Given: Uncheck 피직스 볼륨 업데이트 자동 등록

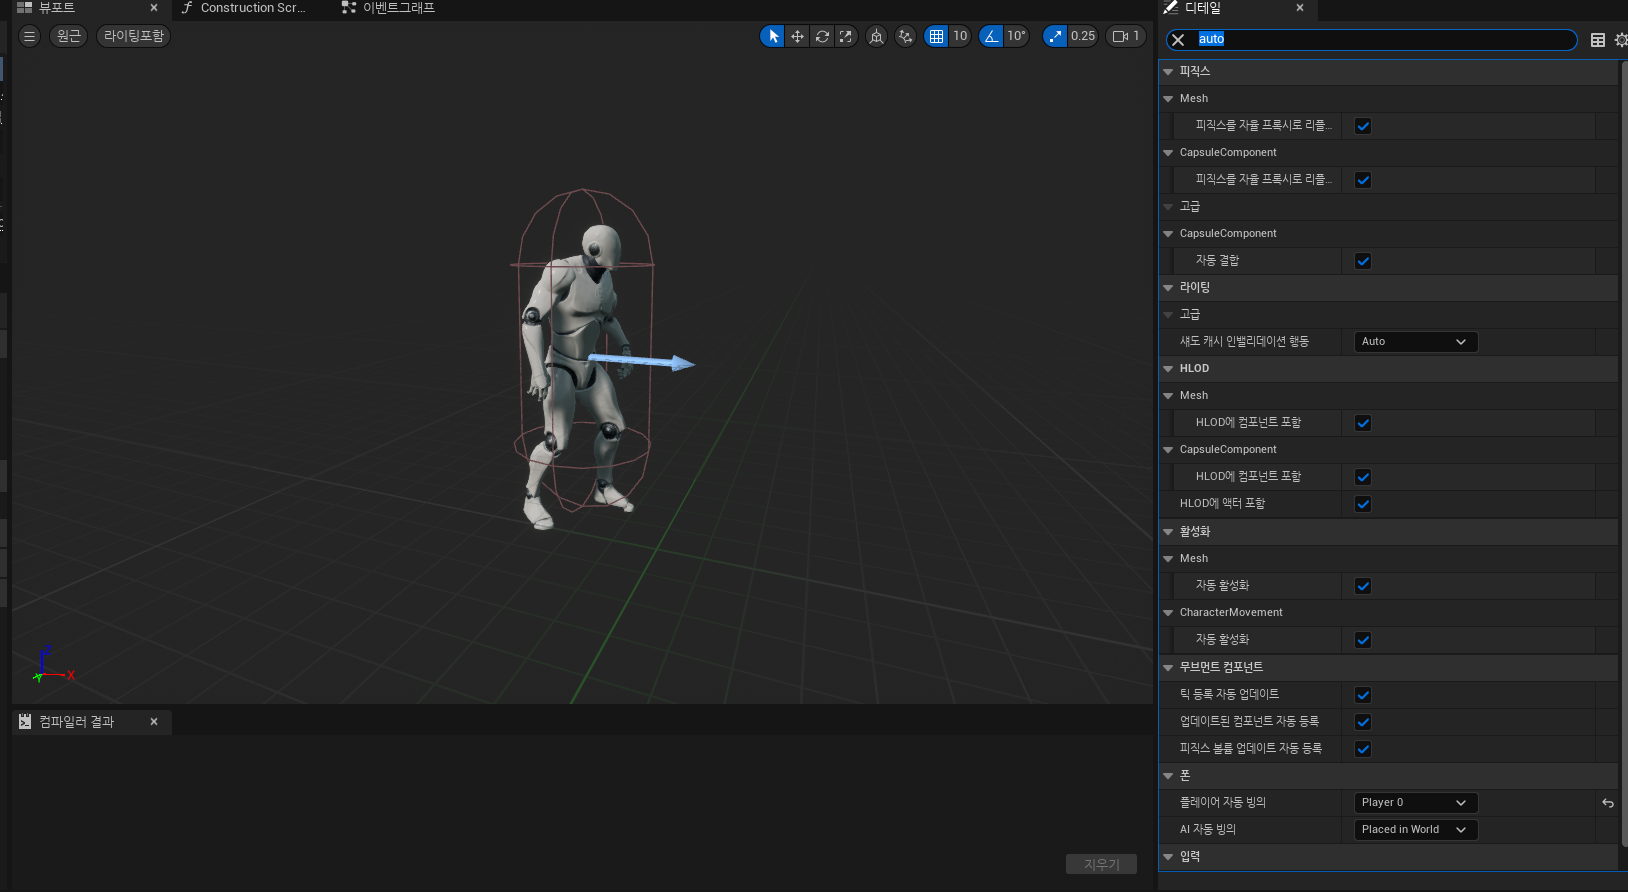Looking at the screenshot, I should click(x=1363, y=749).
